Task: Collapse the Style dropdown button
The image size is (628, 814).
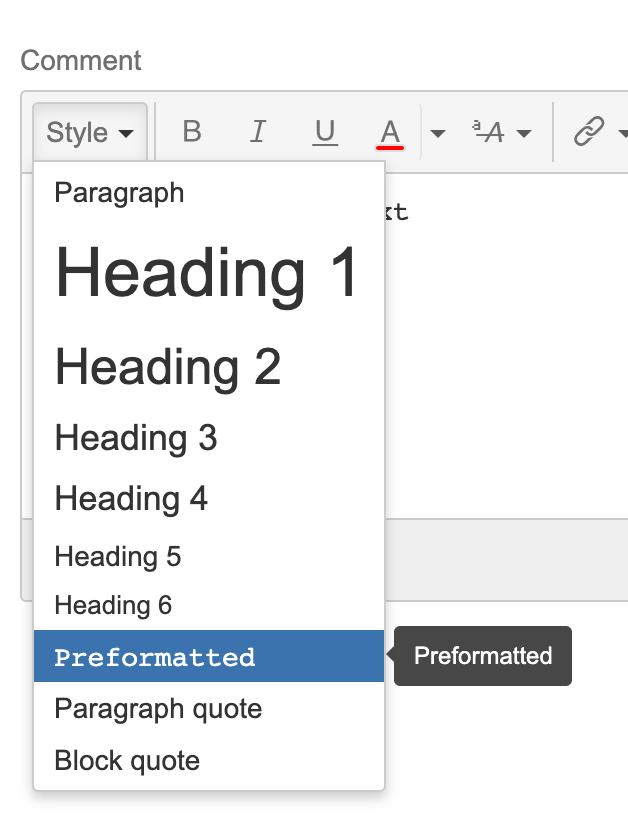Action: (90, 132)
